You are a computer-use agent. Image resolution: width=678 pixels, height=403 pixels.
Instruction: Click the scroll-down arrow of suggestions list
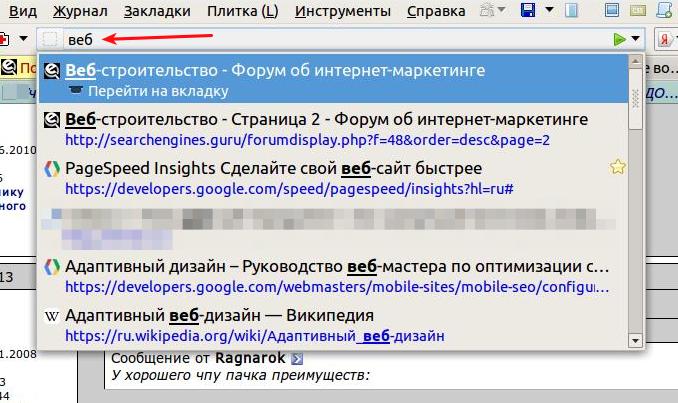pyautogui.click(x=635, y=341)
